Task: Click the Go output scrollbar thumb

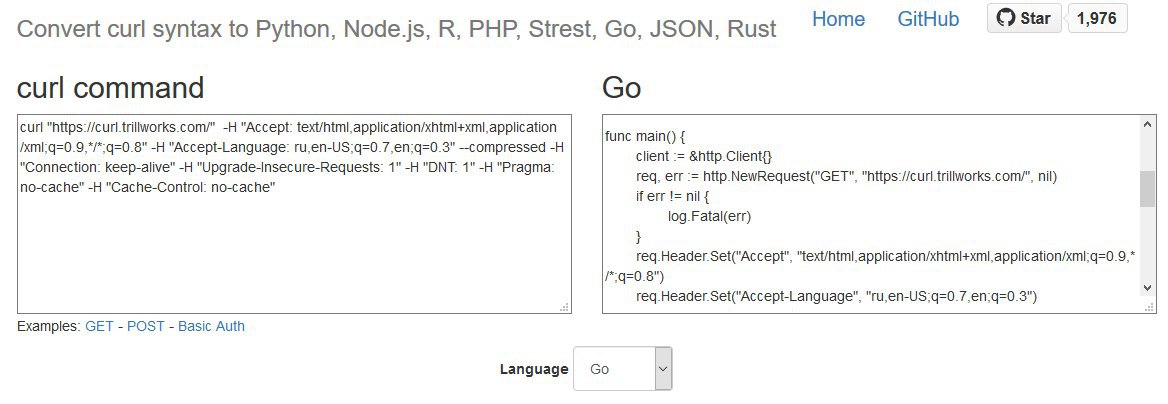Action: pos(1148,189)
